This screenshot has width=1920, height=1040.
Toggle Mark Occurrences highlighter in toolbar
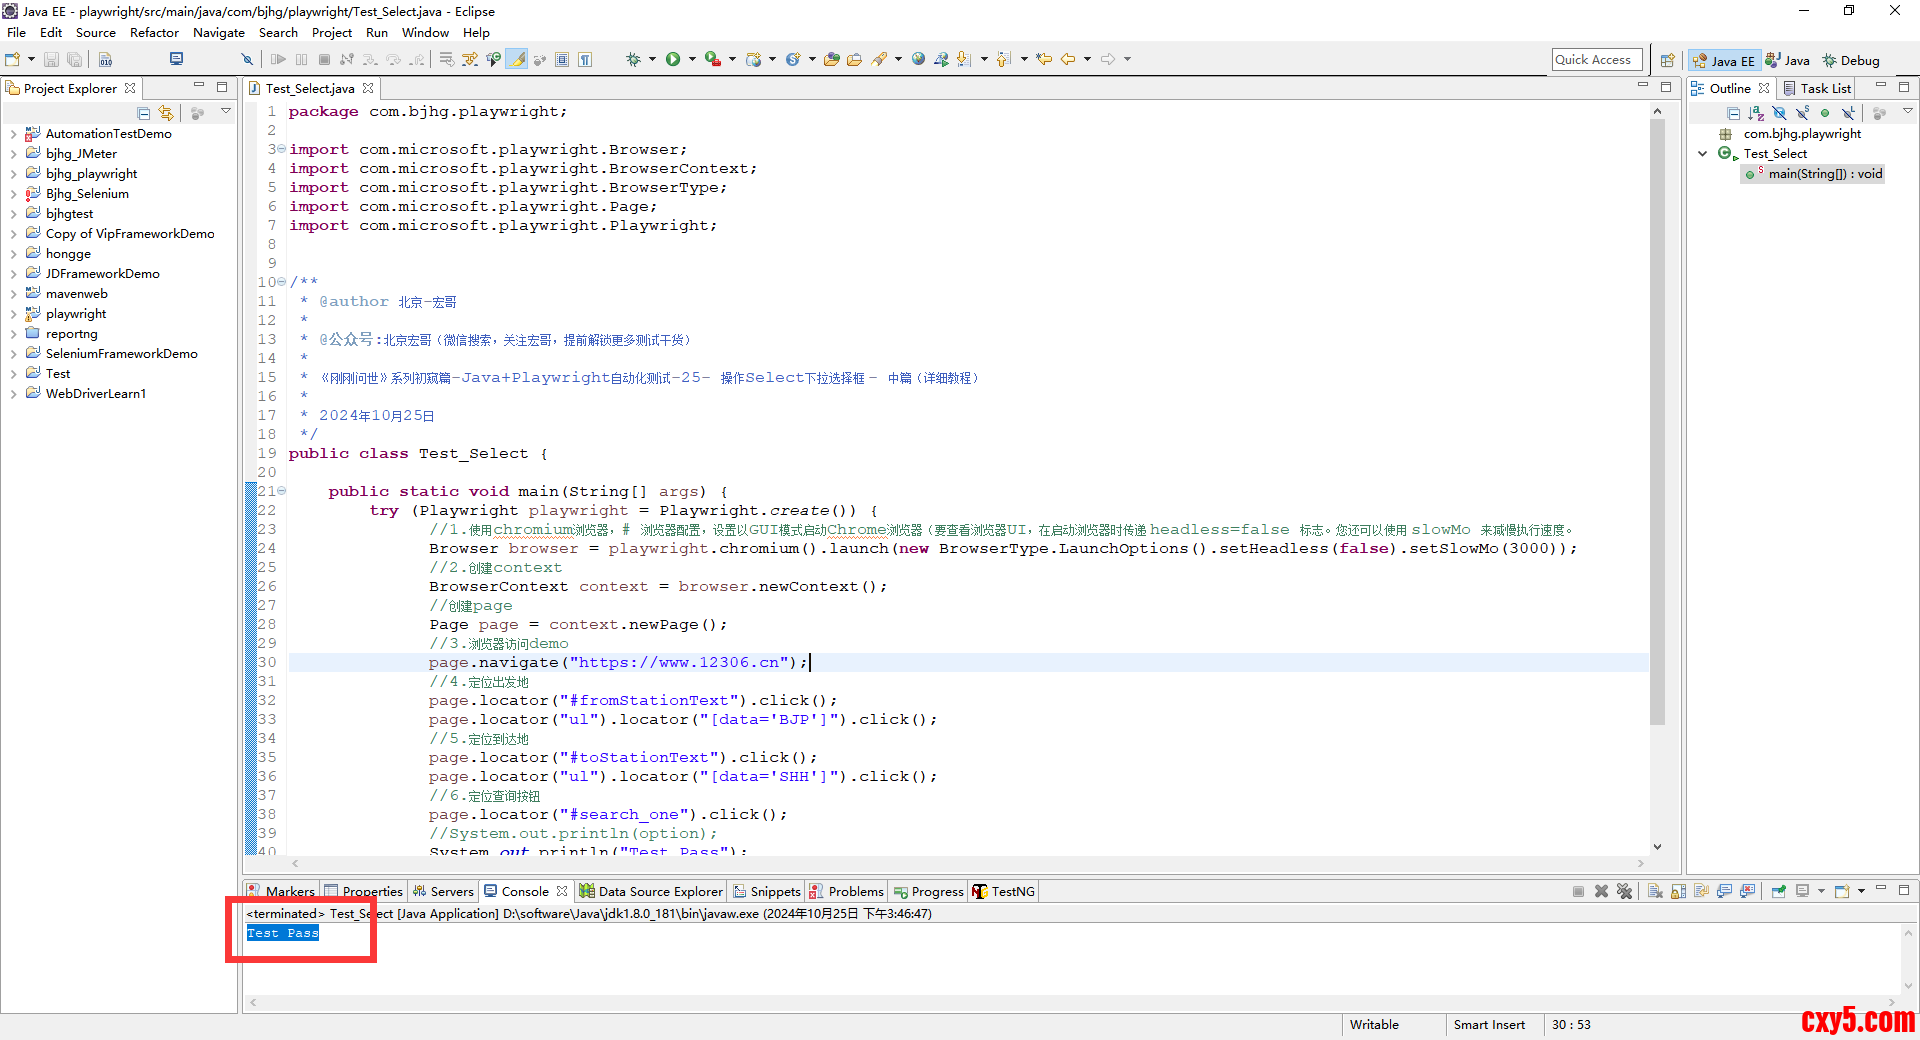pos(517,59)
